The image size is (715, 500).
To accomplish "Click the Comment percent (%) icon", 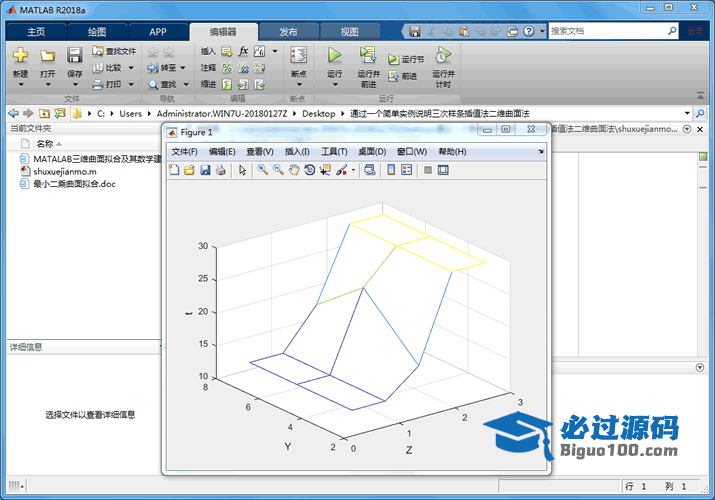I will click(x=227, y=68).
